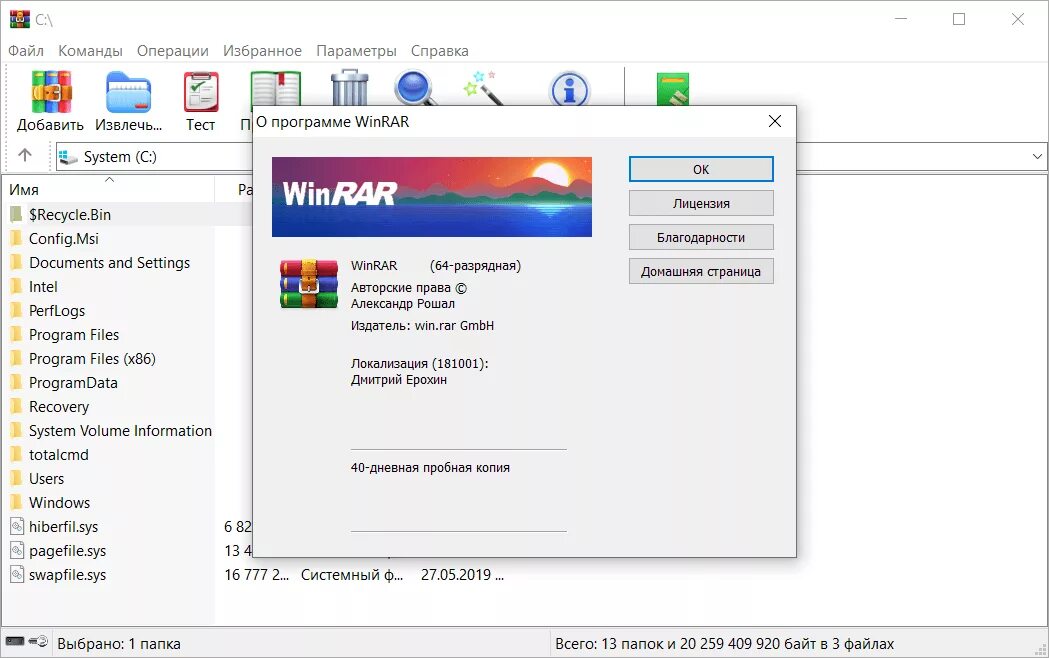Select the totalcmd folder
The height and width of the screenshot is (658, 1049).
pos(58,455)
